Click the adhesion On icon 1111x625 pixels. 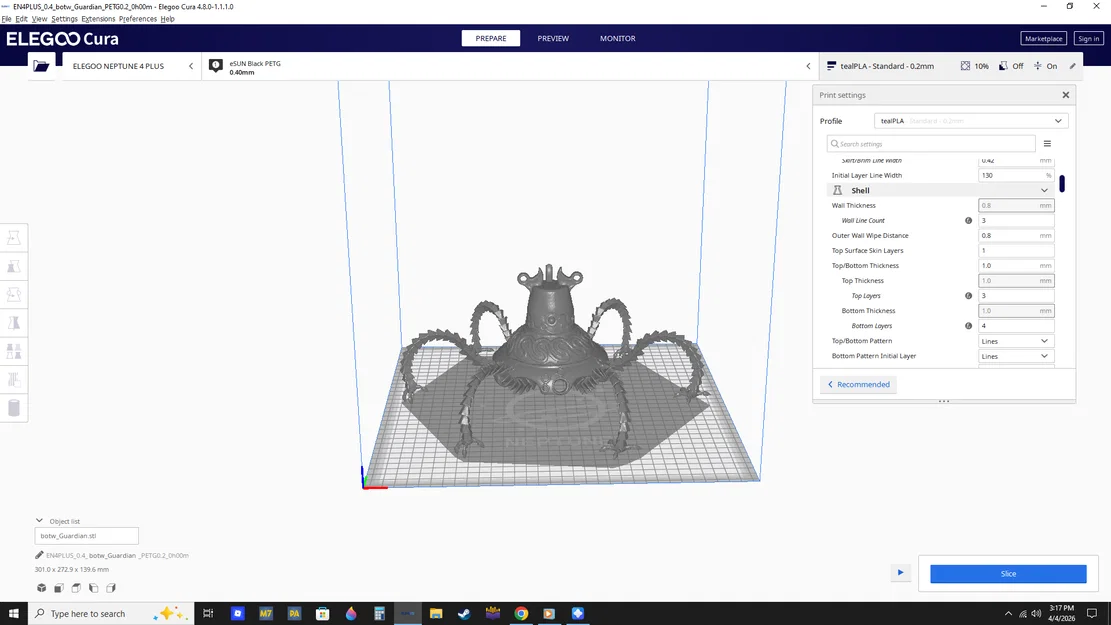click(1037, 66)
